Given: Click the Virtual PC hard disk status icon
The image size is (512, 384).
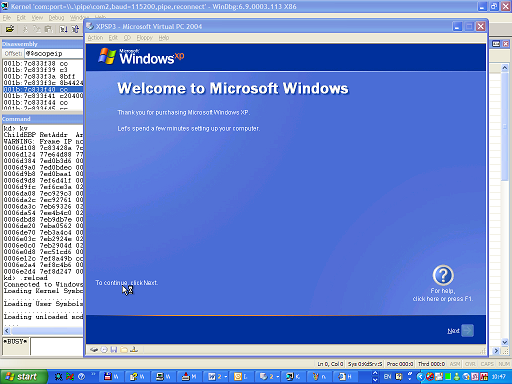Looking at the screenshot, I should point(94,350).
